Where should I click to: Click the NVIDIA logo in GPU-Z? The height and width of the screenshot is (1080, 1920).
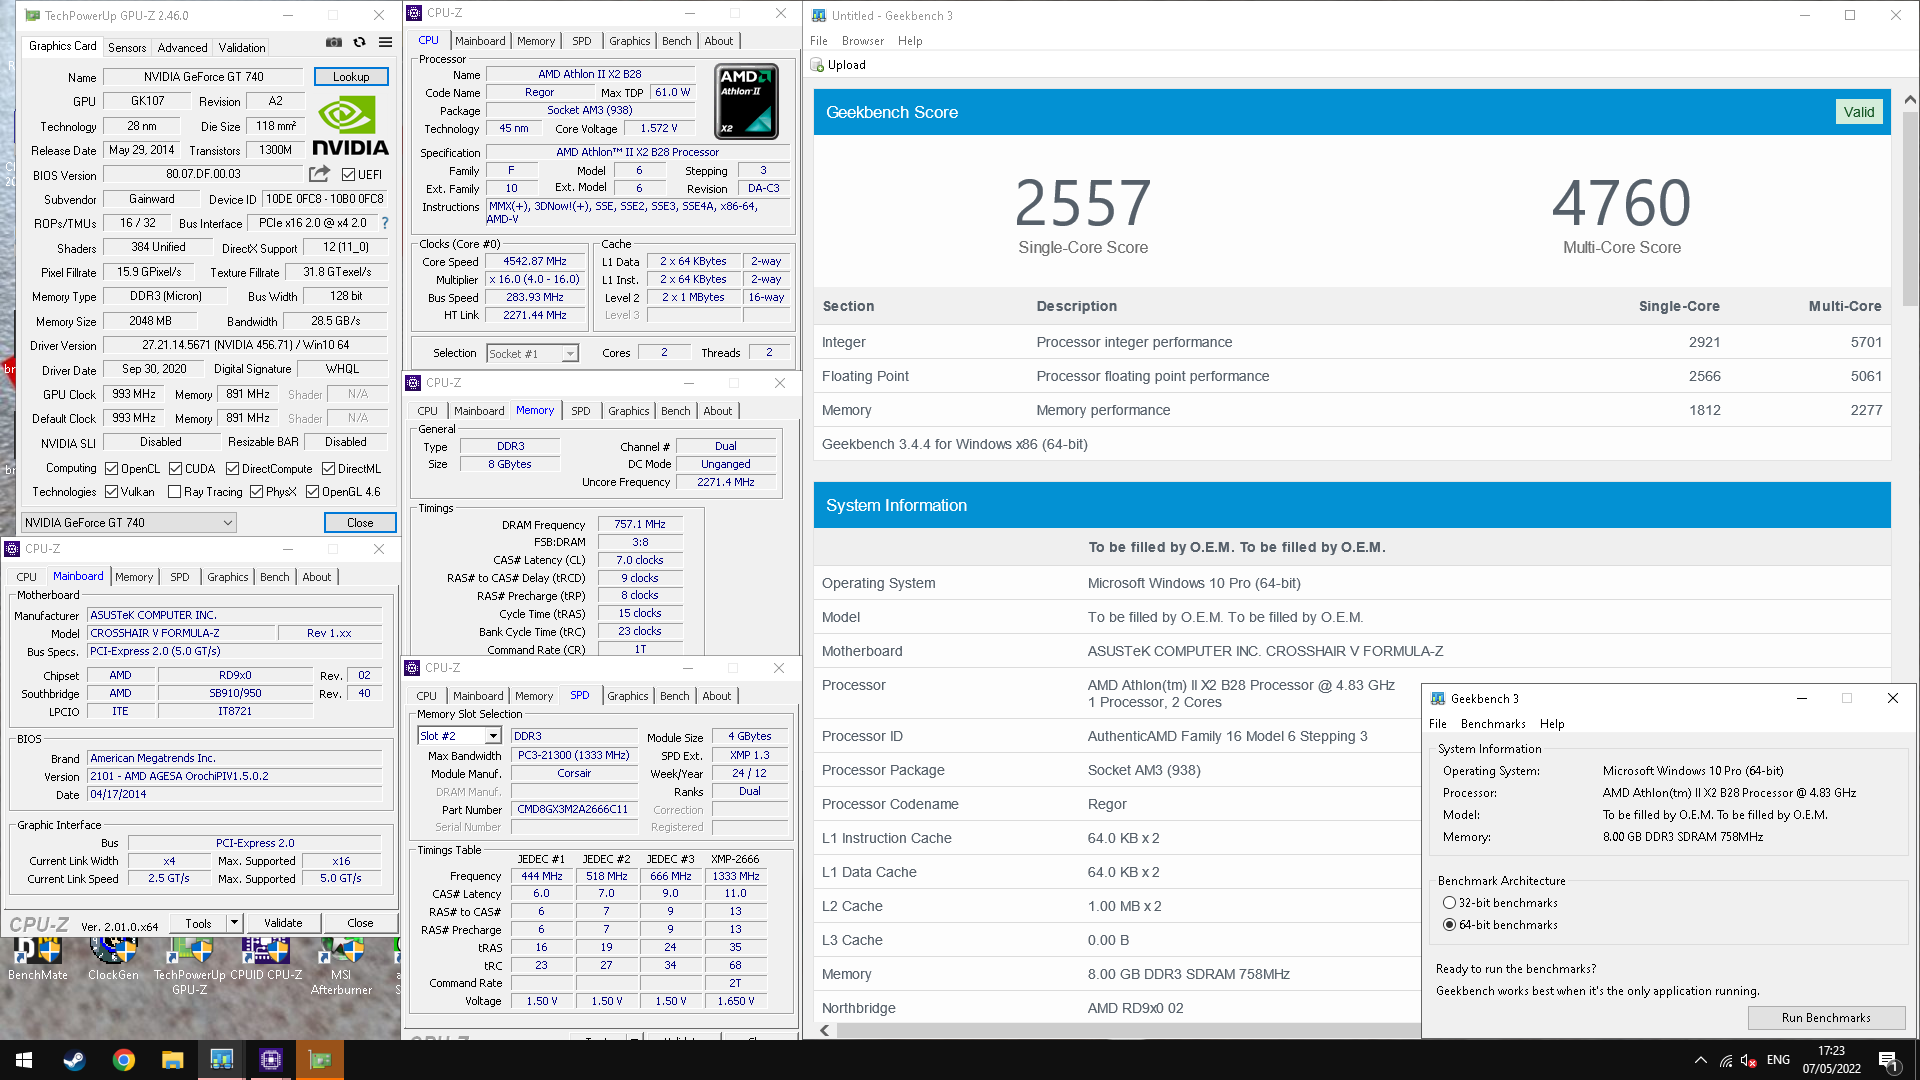[x=349, y=125]
